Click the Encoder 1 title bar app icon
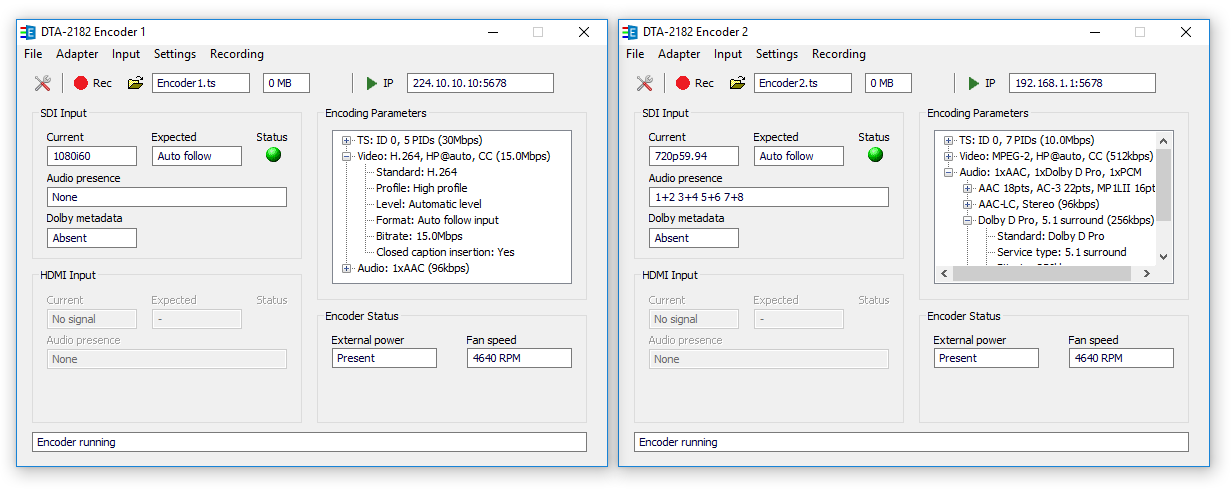The height and width of the screenshot is (490, 1232). (29, 32)
